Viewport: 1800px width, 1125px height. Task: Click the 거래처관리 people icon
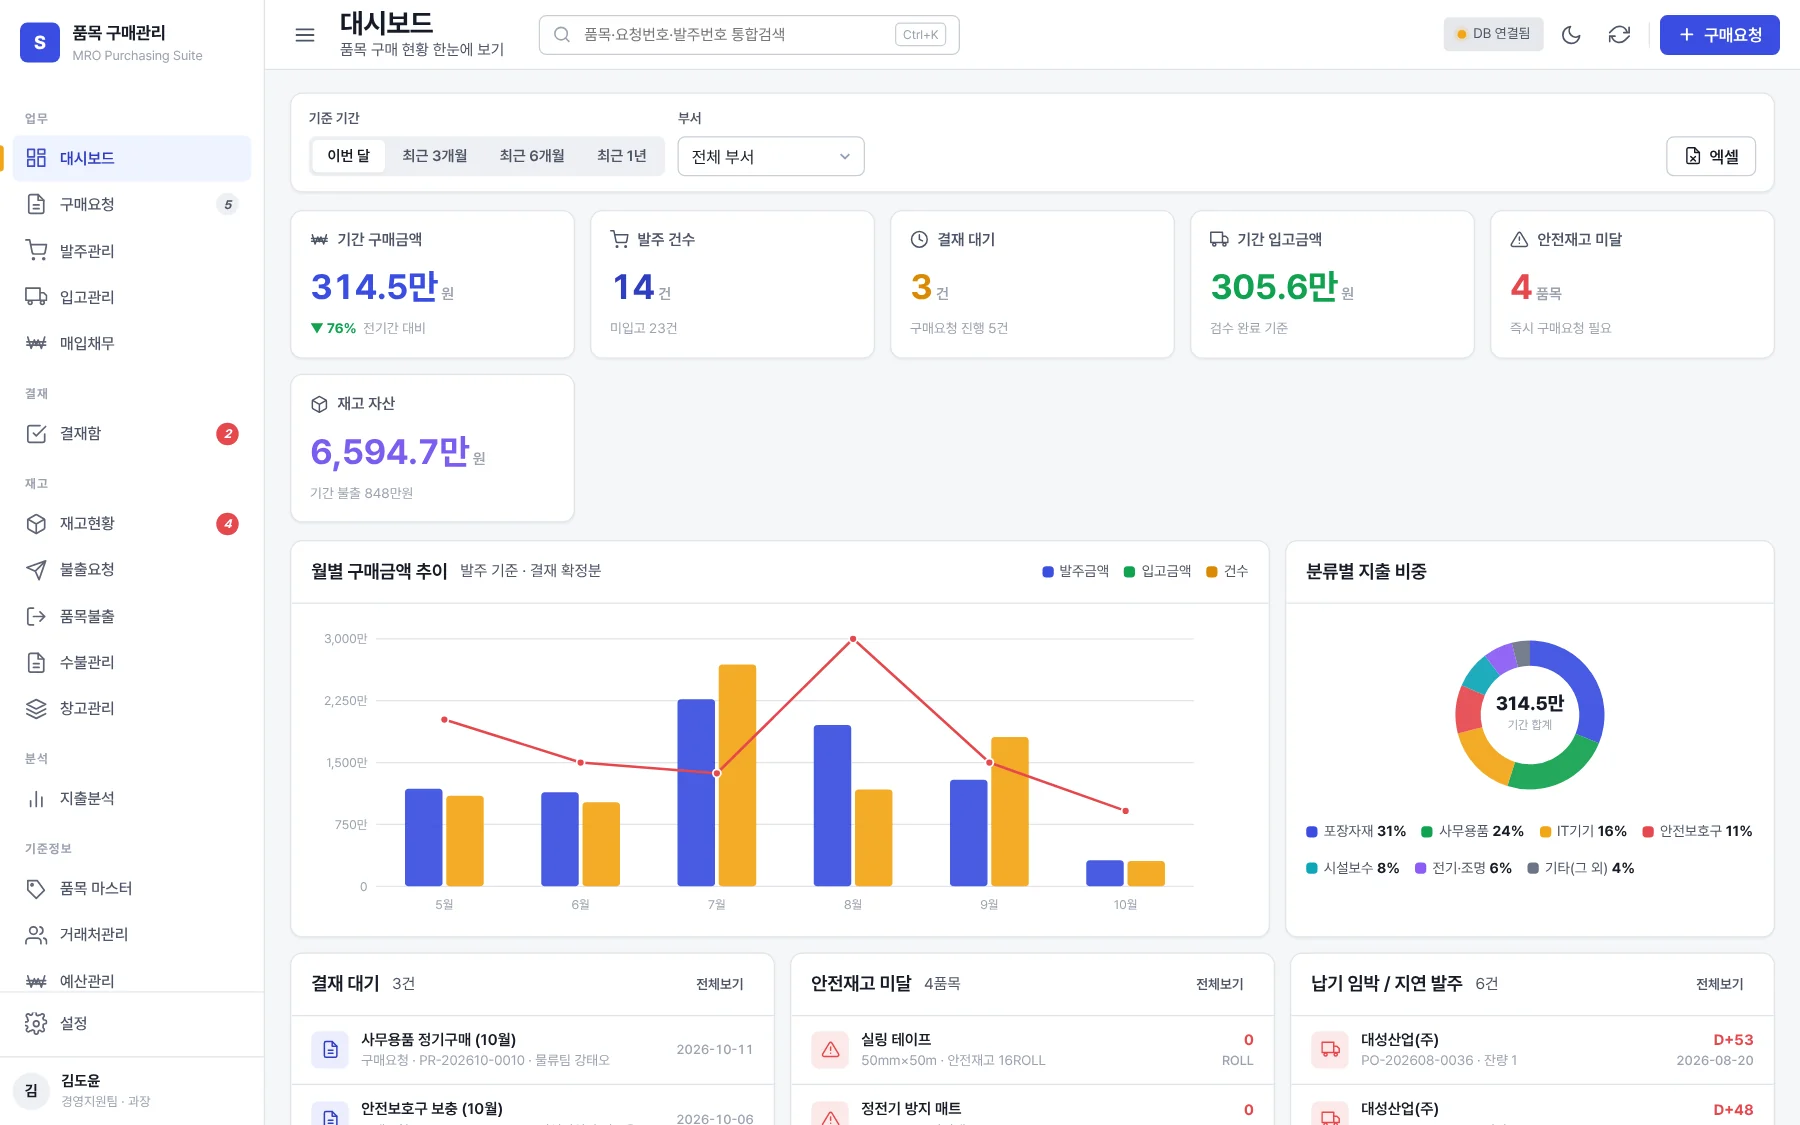coord(36,934)
